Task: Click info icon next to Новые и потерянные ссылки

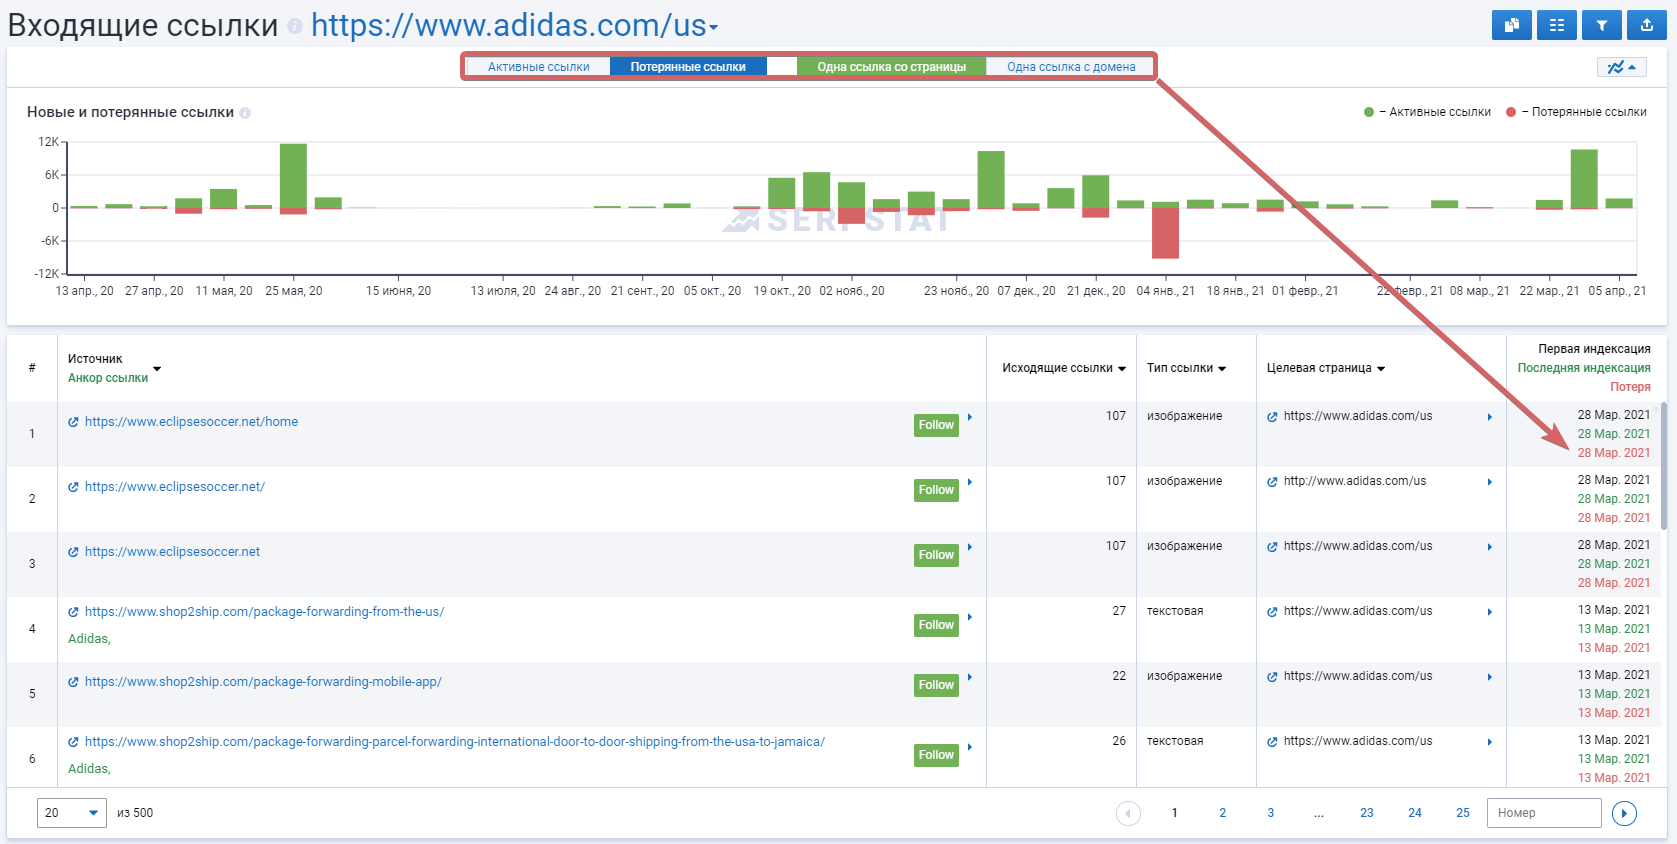Action: [245, 113]
